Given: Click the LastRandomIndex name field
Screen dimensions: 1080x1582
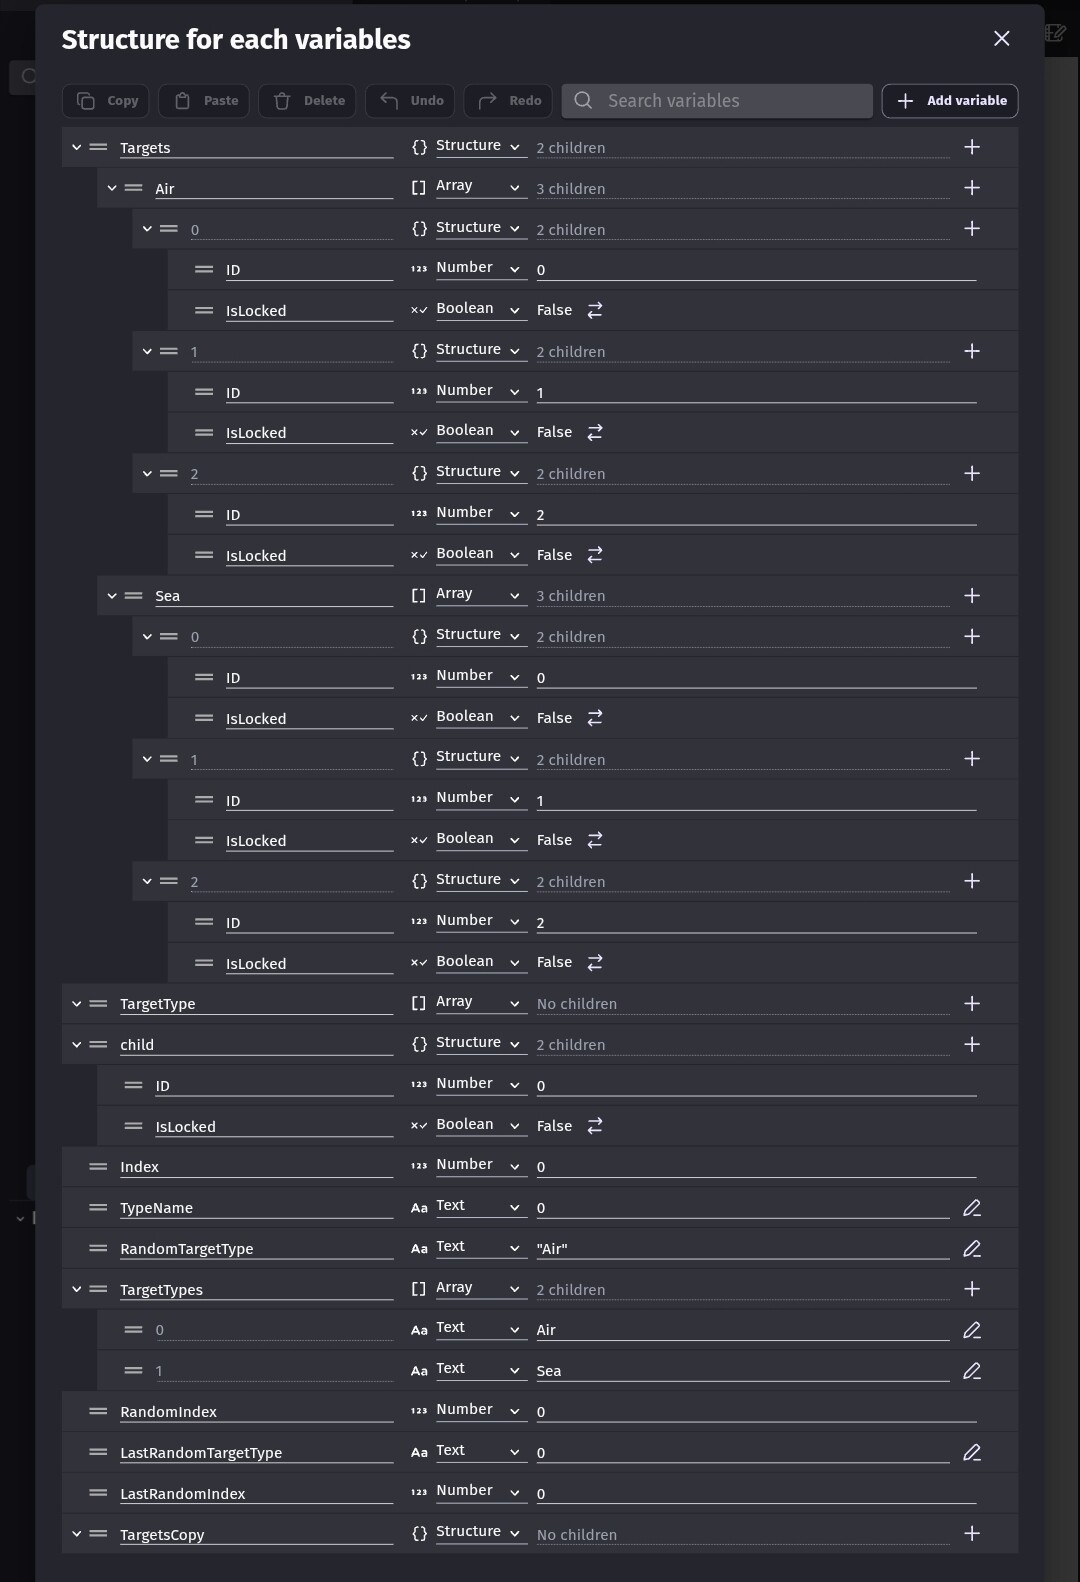Looking at the screenshot, I should (255, 1494).
